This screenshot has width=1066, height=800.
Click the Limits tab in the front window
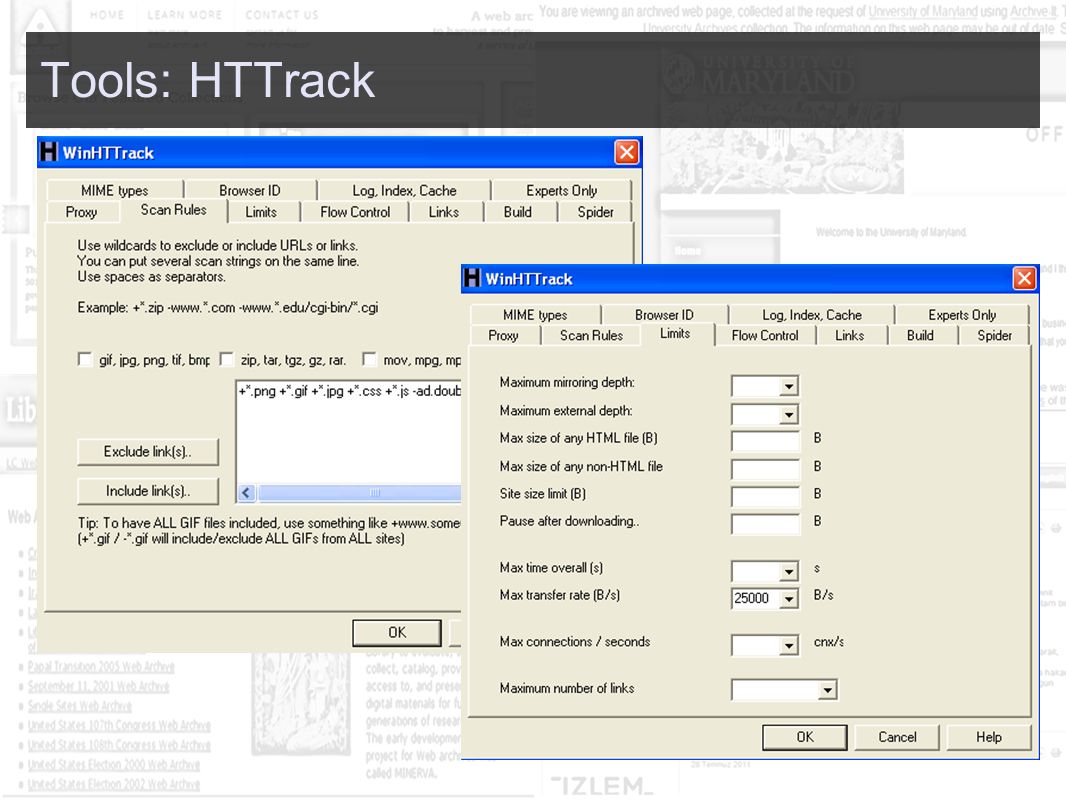click(675, 334)
